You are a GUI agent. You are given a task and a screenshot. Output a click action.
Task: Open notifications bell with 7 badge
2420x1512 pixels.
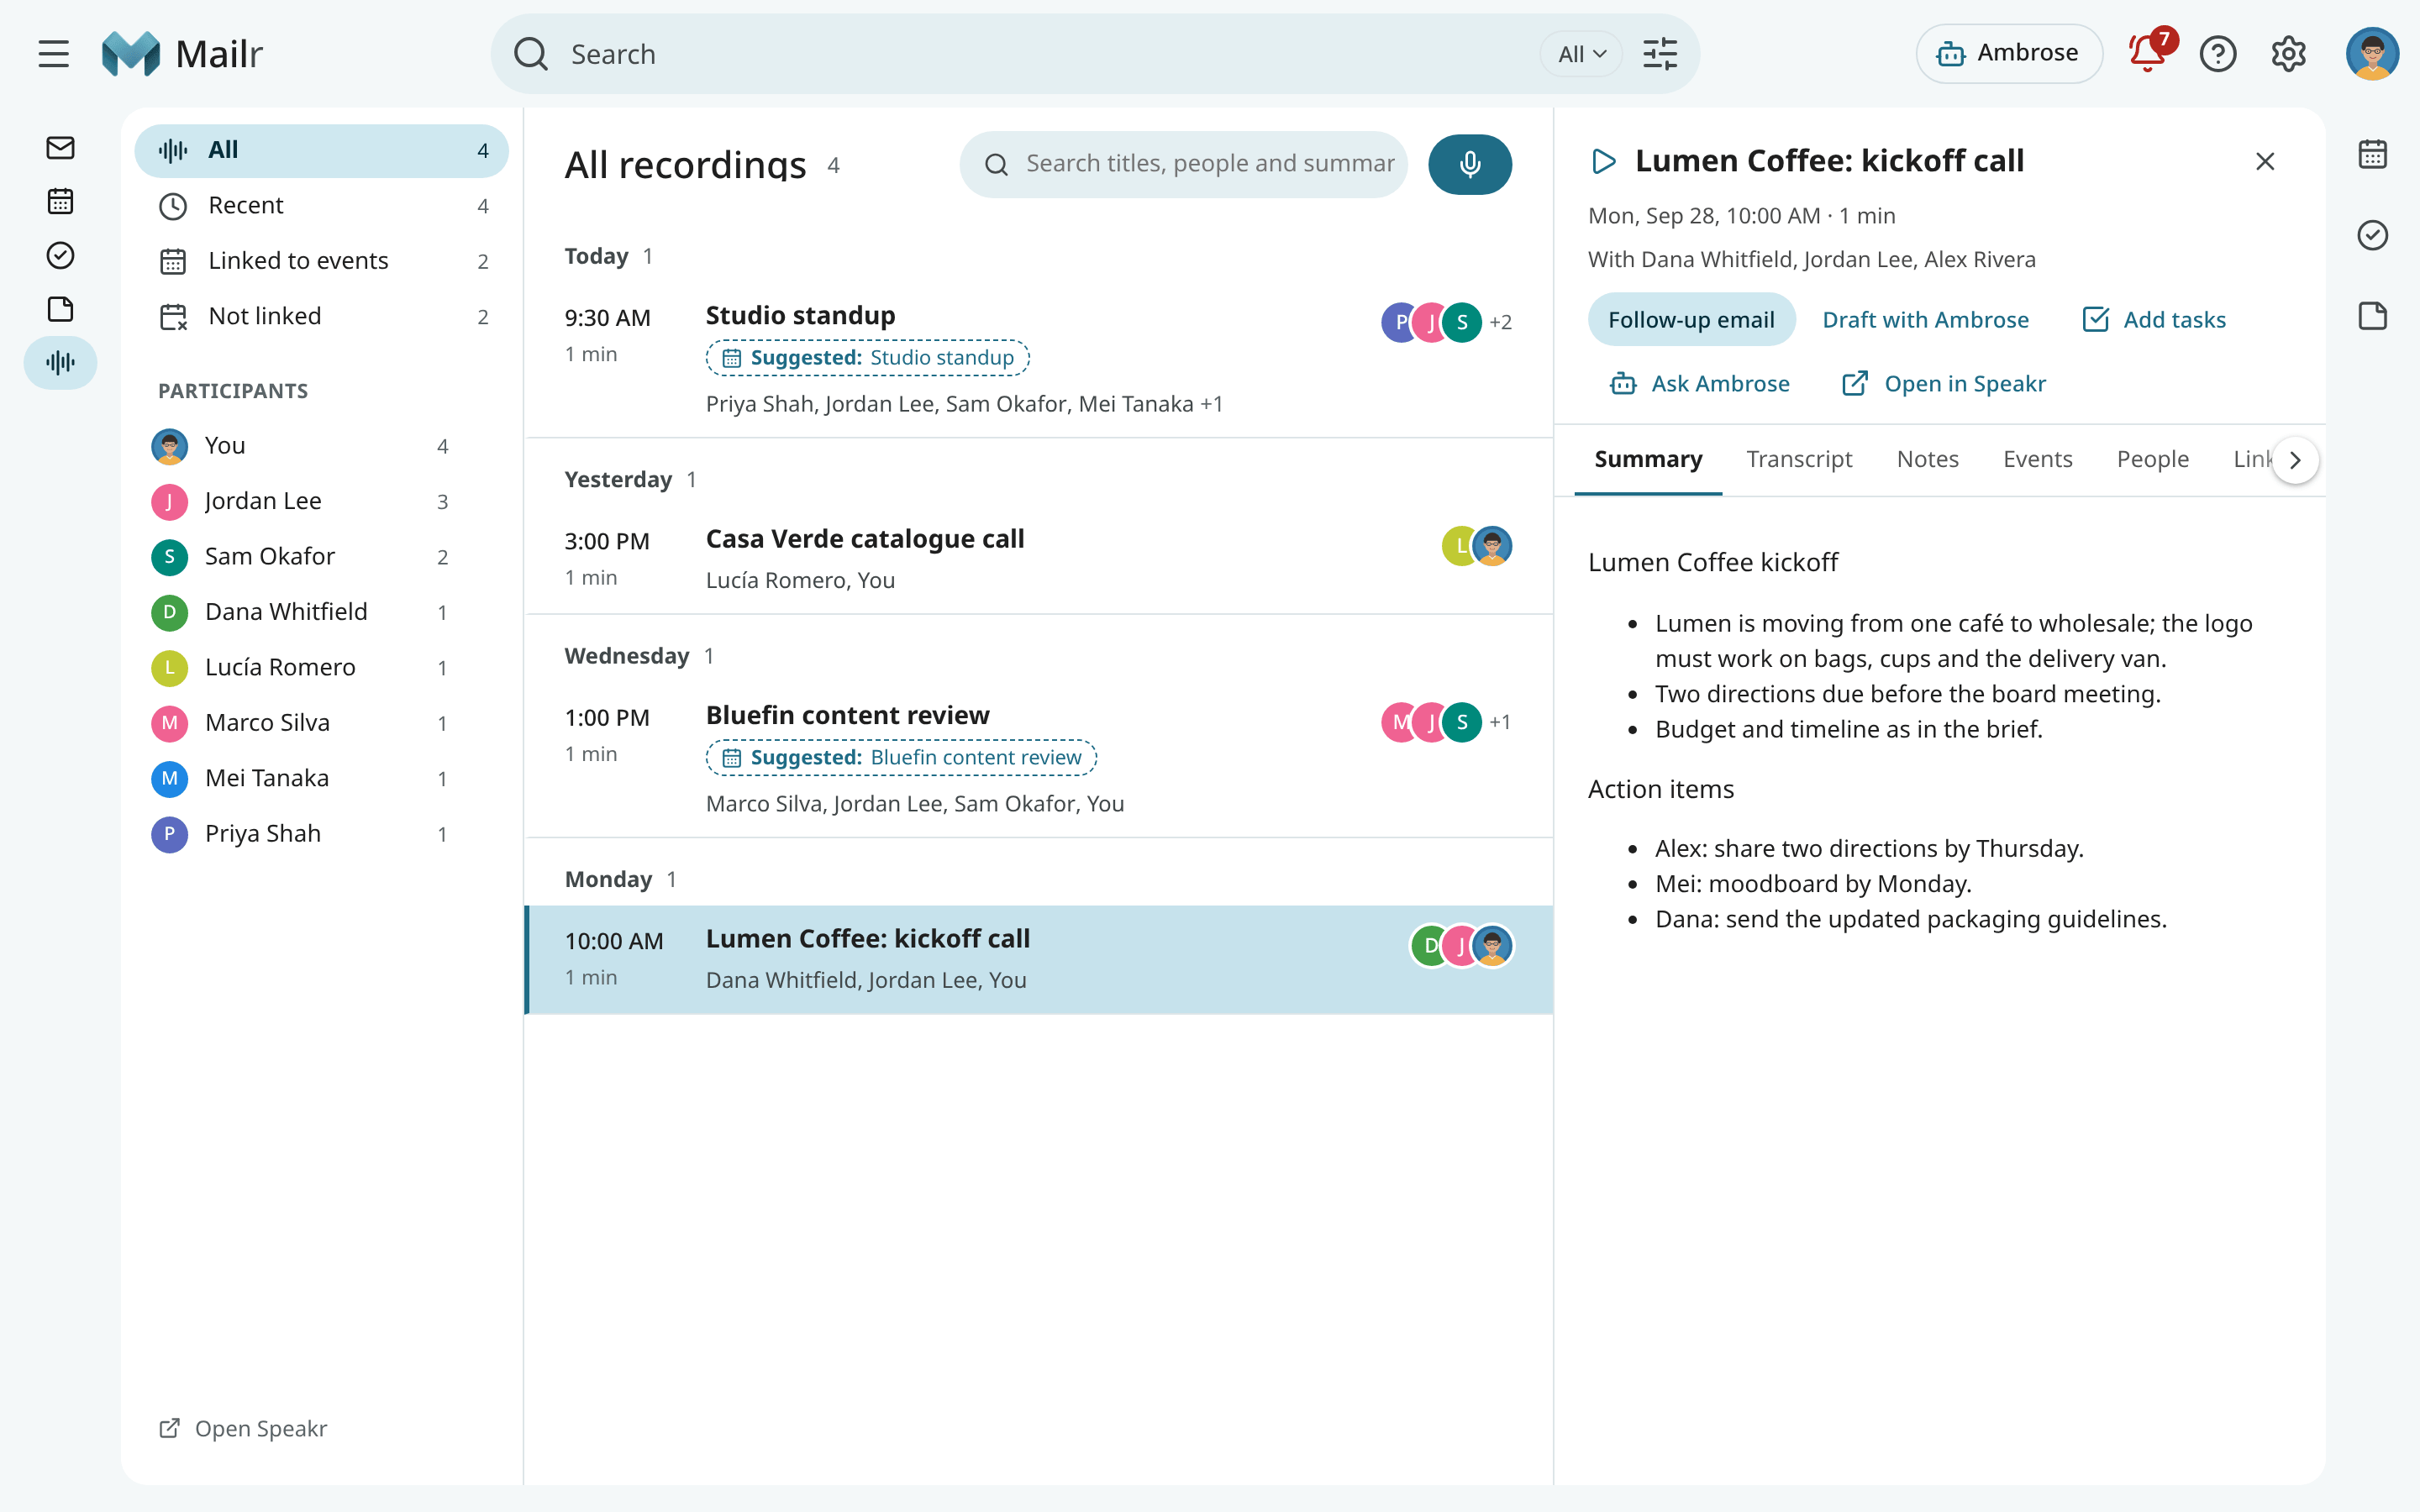[x=2148, y=52]
